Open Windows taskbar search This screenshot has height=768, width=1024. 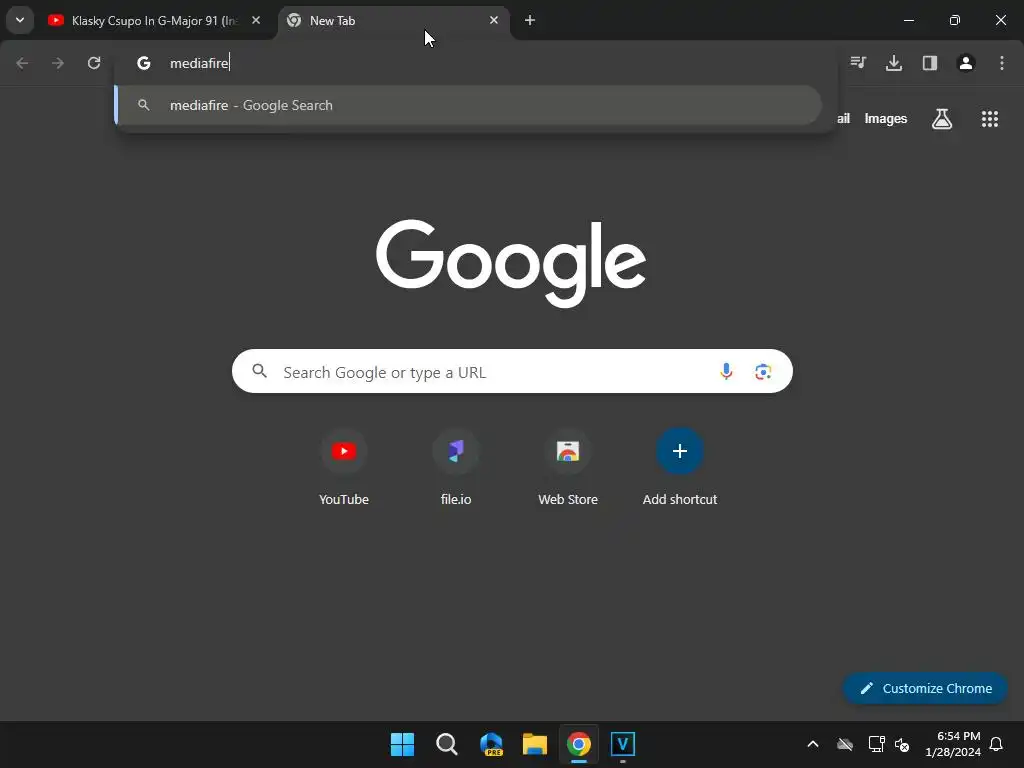point(447,744)
